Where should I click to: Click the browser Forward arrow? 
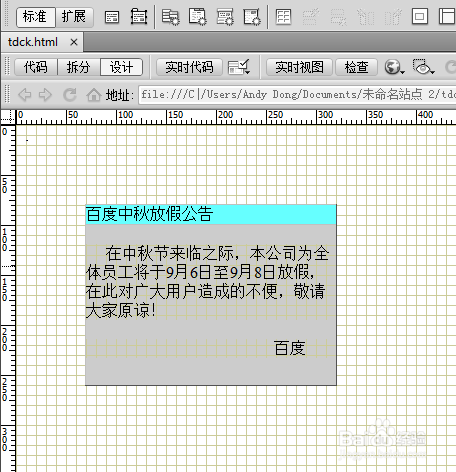45,95
